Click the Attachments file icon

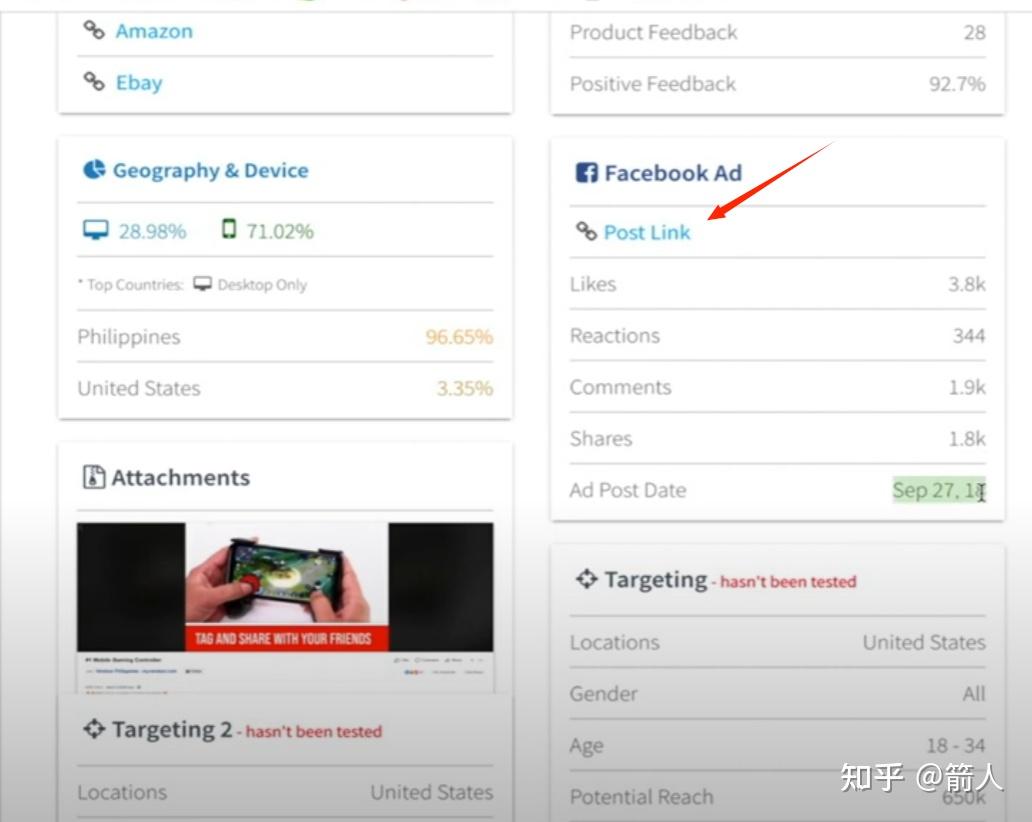tap(94, 477)
